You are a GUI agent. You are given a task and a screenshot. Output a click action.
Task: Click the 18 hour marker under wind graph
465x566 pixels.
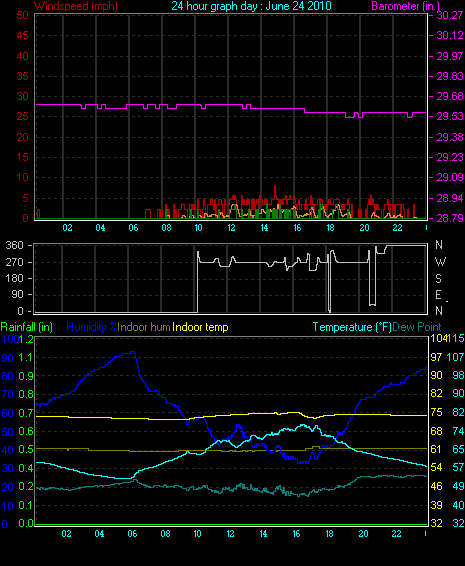(x=330, y=228)
